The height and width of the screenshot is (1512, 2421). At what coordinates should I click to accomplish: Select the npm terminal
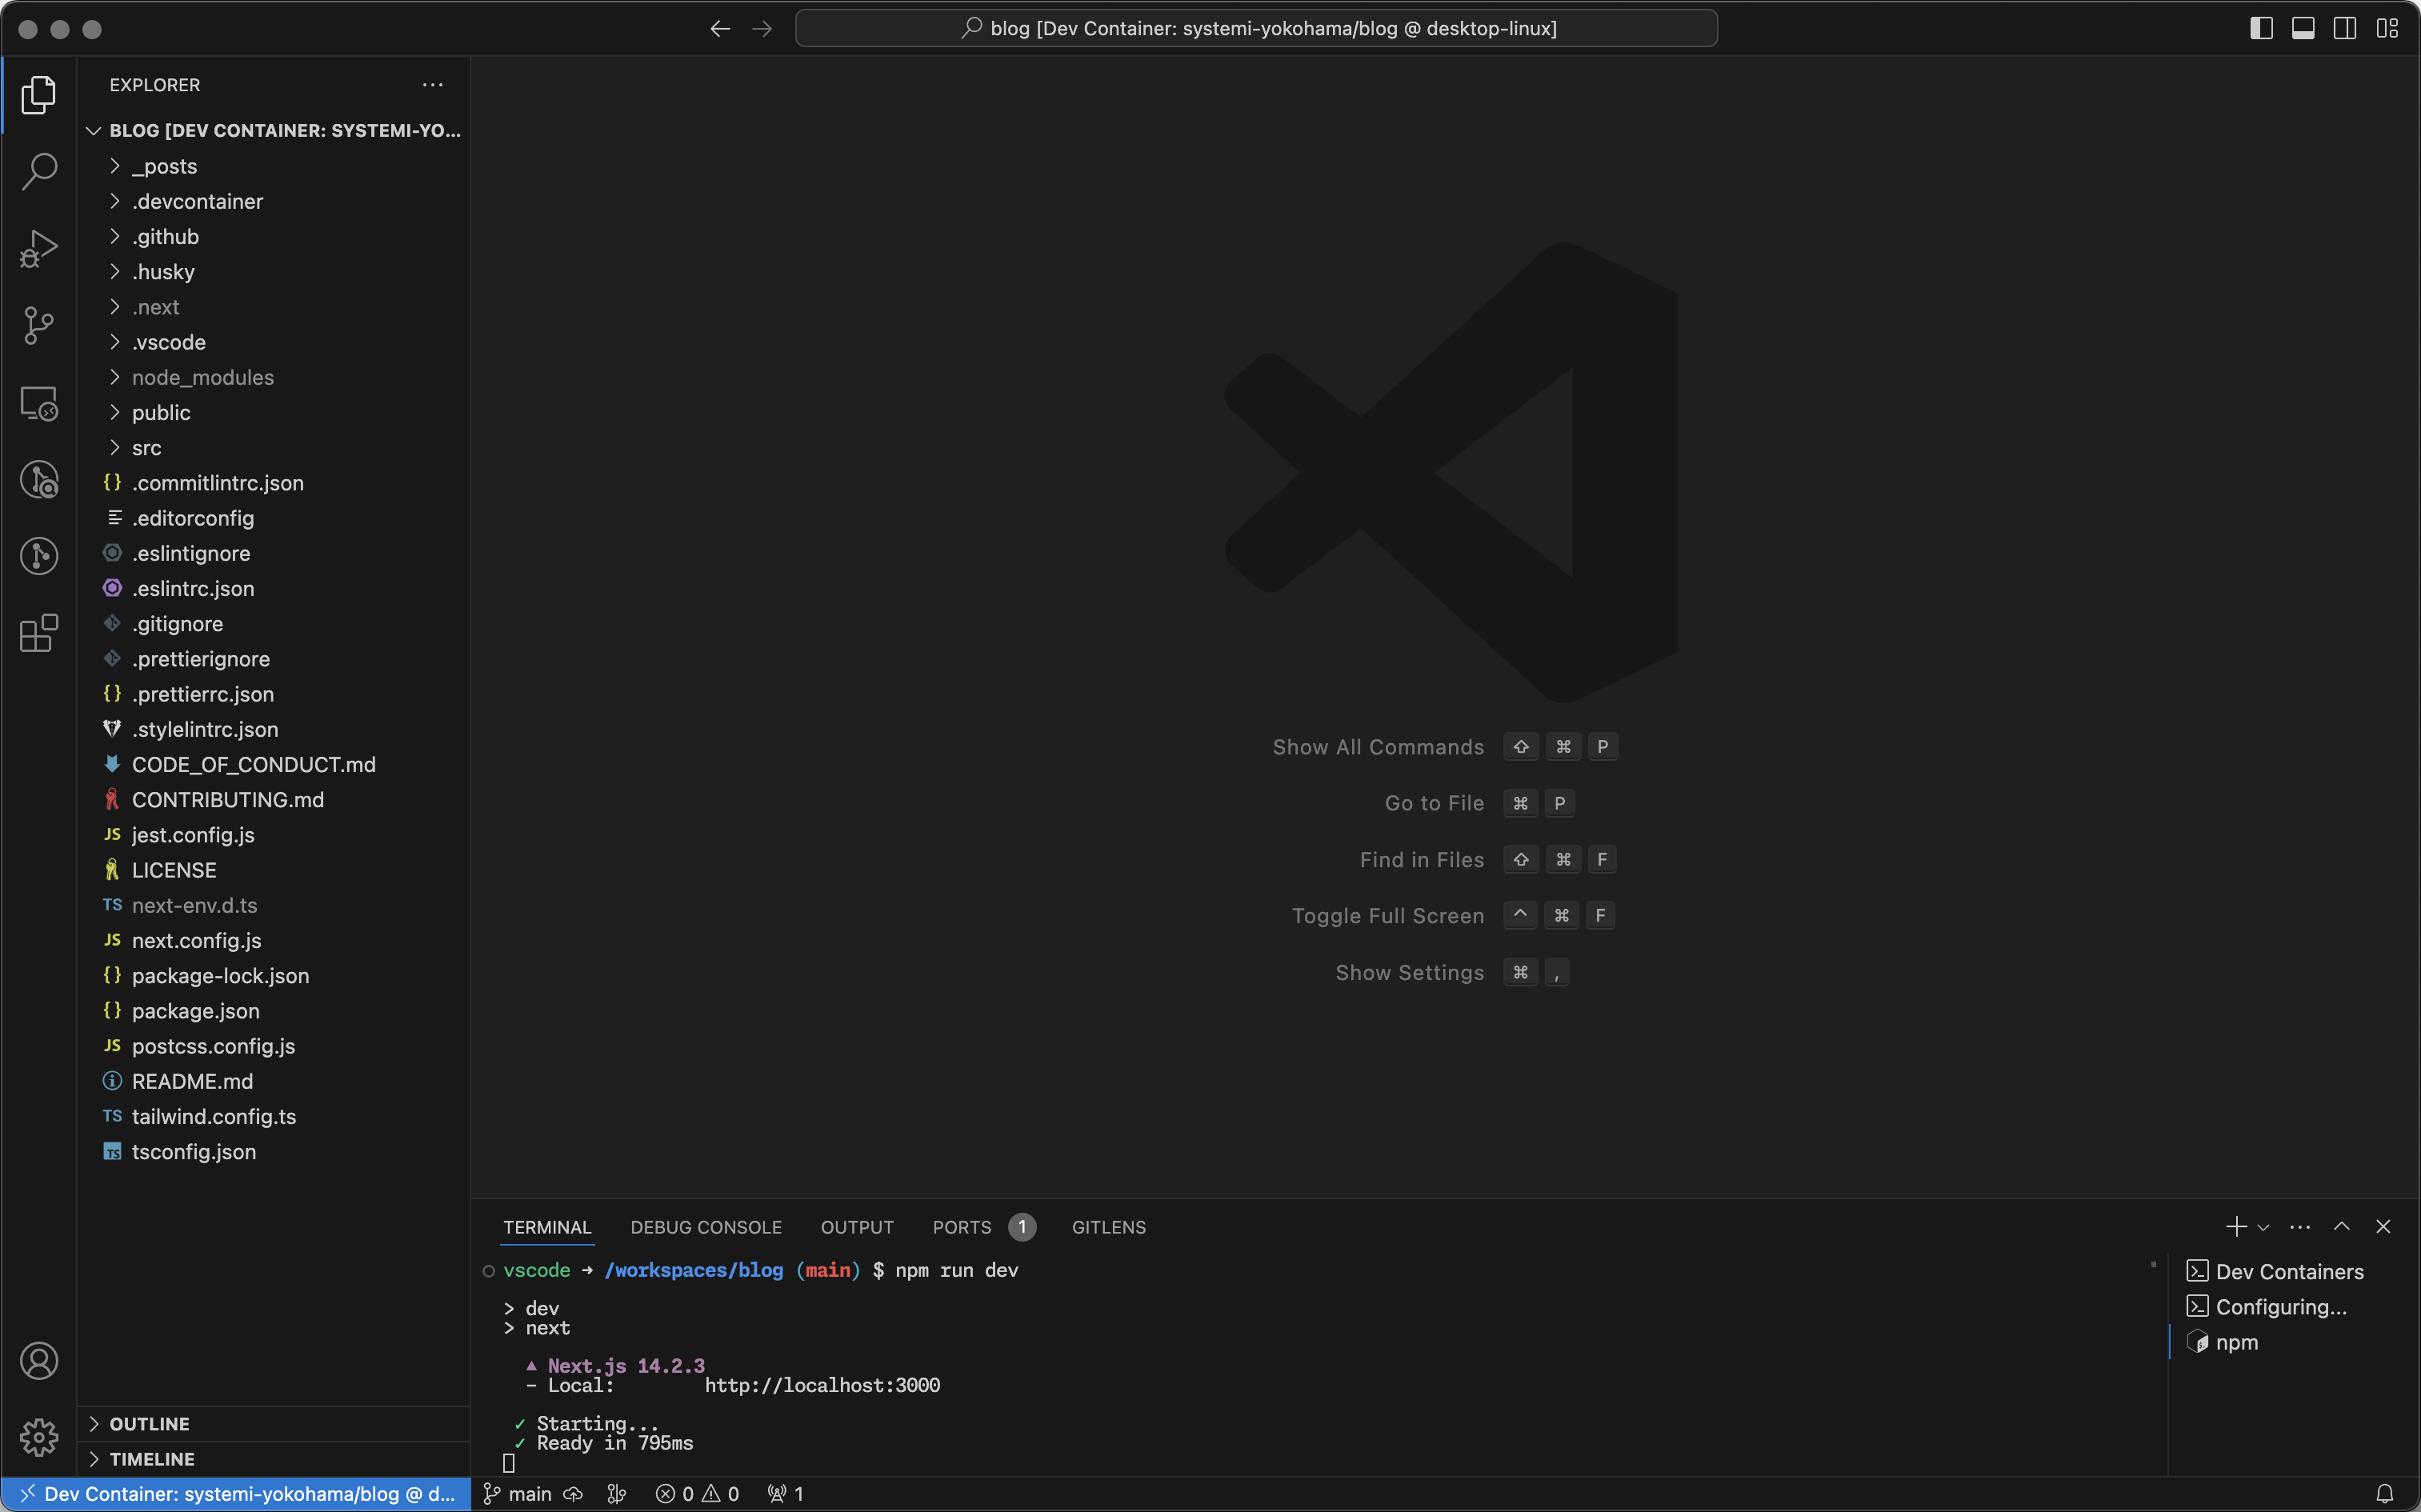tap(2290, 1342)
